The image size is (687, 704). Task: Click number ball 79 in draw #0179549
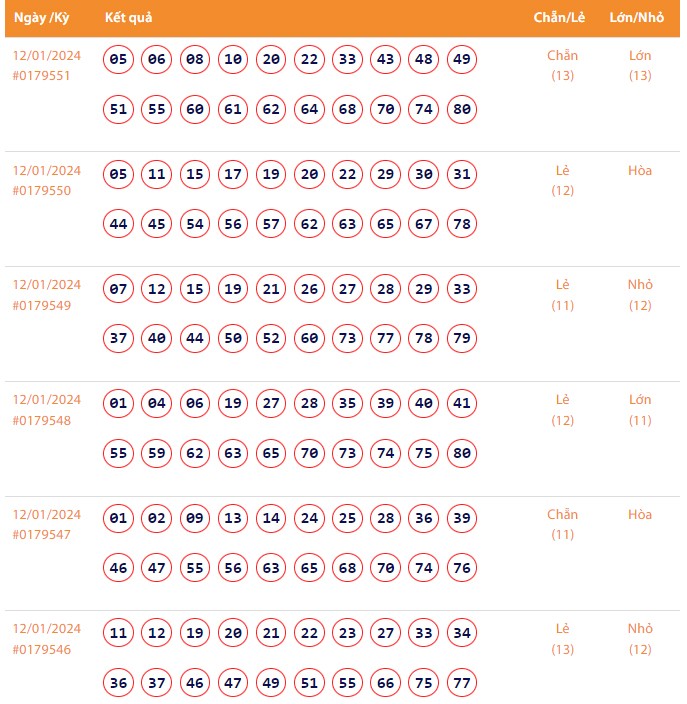(461, 339)
